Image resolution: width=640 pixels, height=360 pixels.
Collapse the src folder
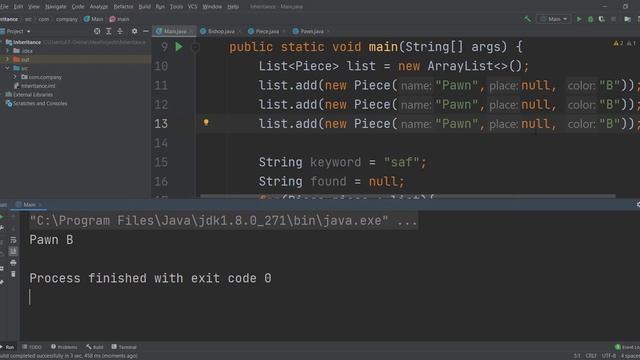click(7, 68)
